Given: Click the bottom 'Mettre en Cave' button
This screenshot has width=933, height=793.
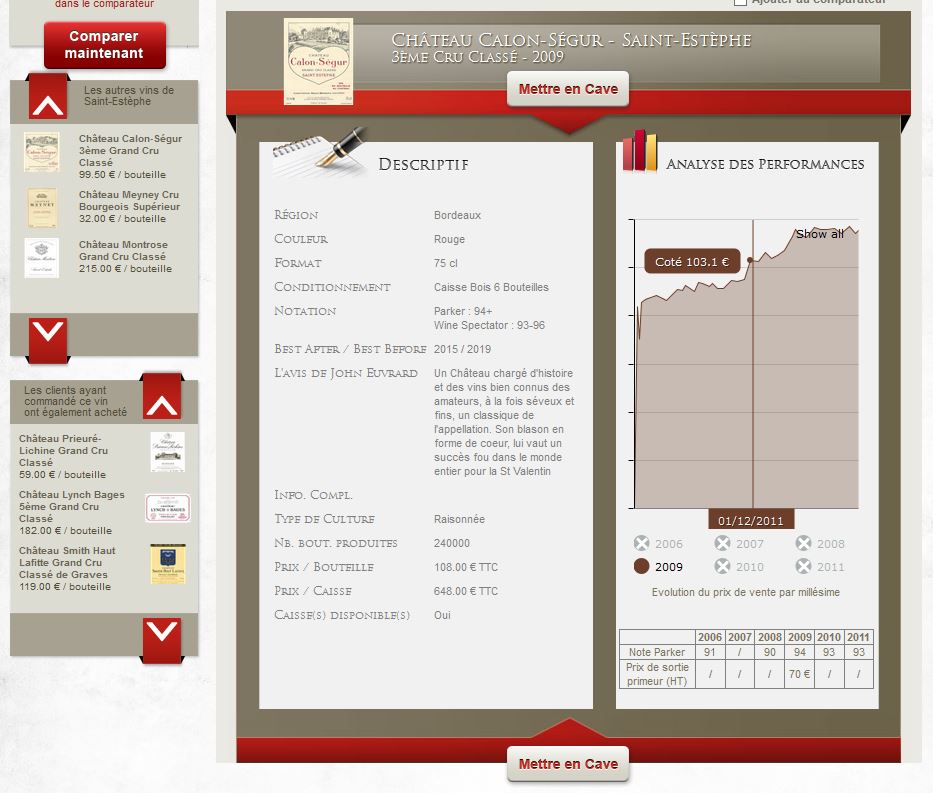Looking at the screenshot, I should 568,764.
